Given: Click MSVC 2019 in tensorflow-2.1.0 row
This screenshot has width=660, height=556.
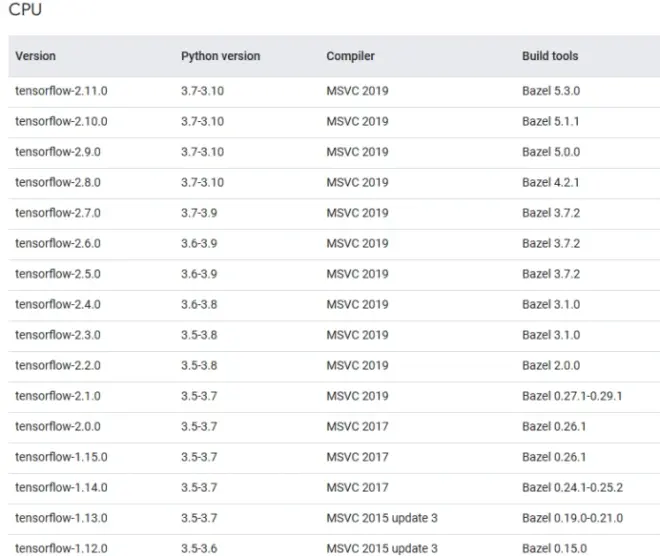Looking at the screenshot, I should pos(357,396).
